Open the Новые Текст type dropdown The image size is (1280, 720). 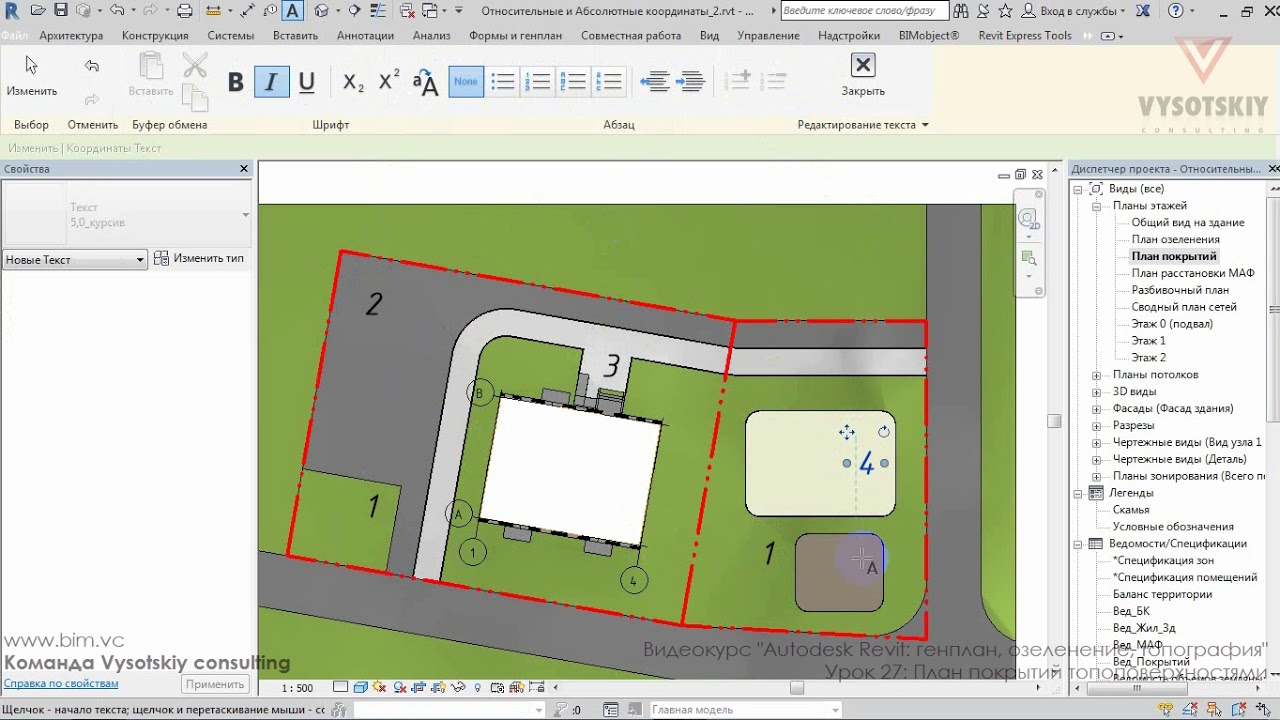(x=75, y=260)
